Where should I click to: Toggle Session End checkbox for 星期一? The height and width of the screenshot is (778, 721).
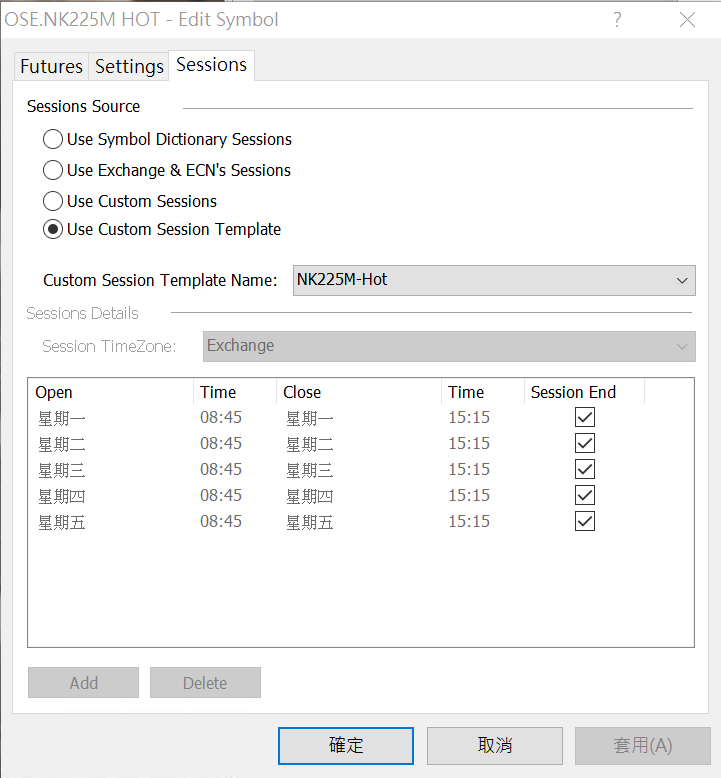tap(585, 417)
